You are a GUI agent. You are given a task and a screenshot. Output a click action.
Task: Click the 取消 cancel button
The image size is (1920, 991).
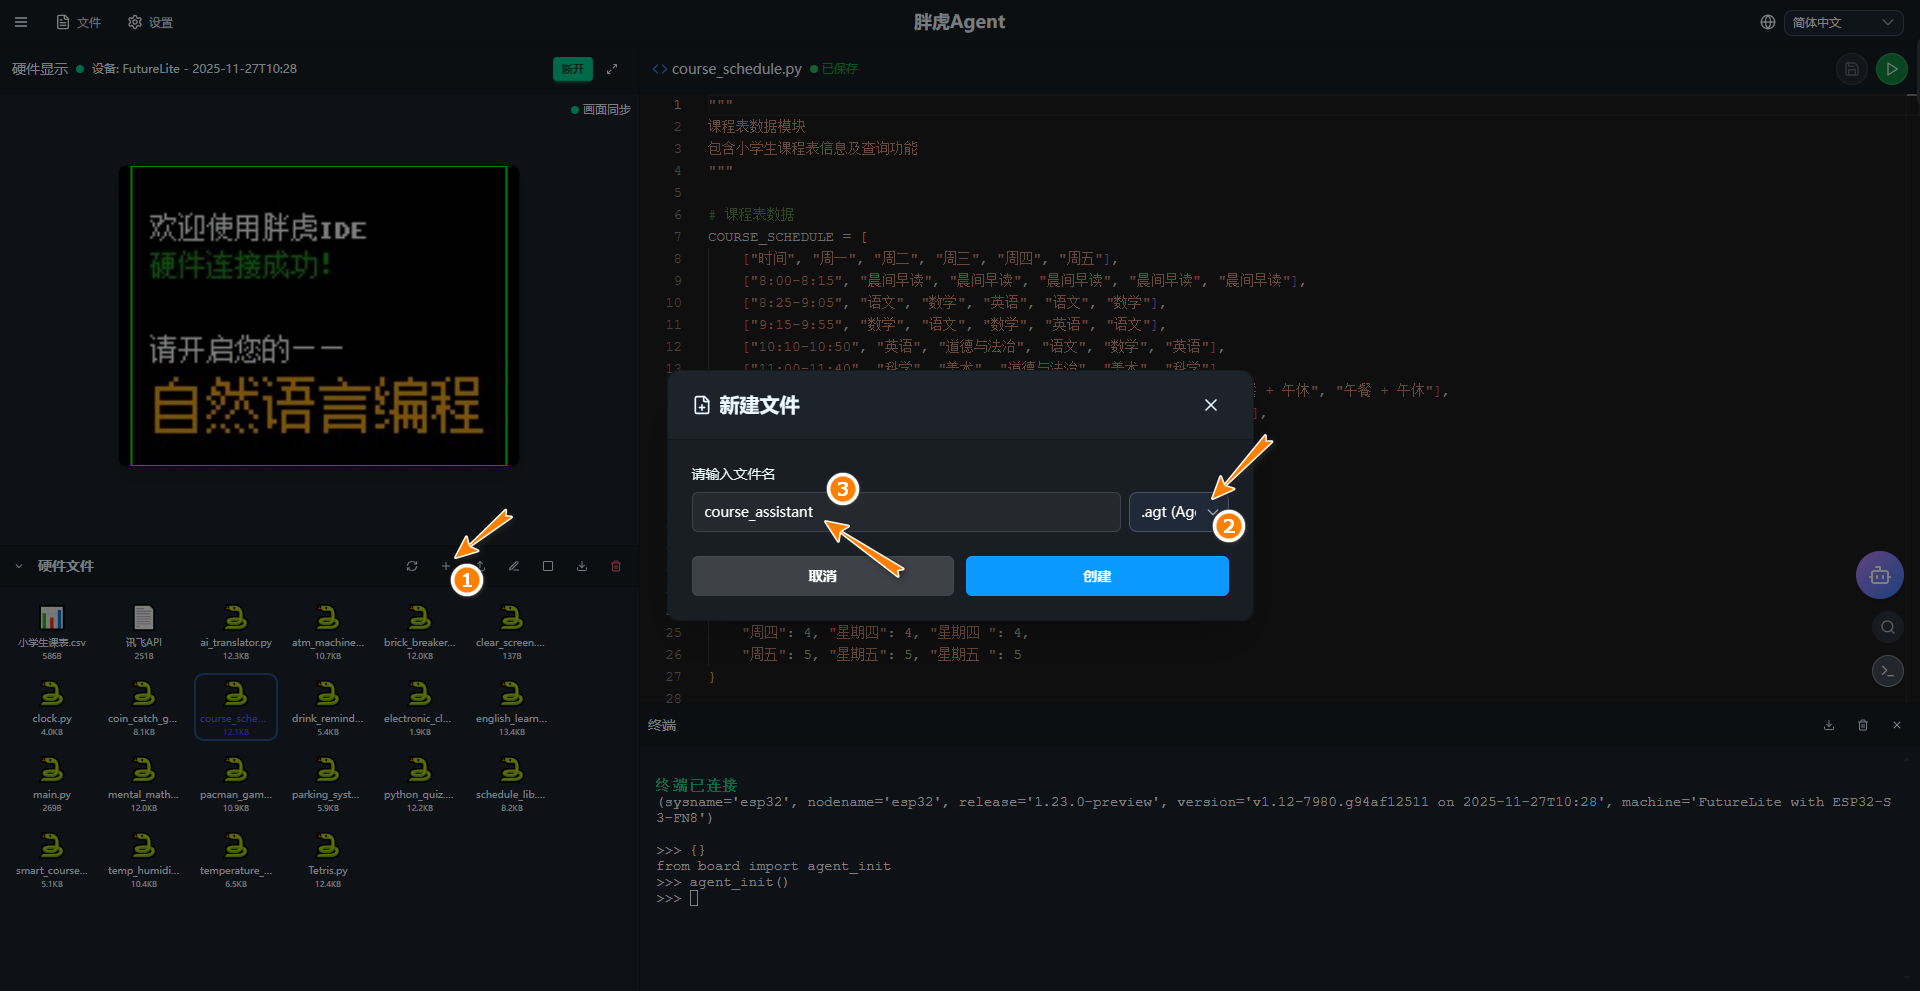pos(822,576)
